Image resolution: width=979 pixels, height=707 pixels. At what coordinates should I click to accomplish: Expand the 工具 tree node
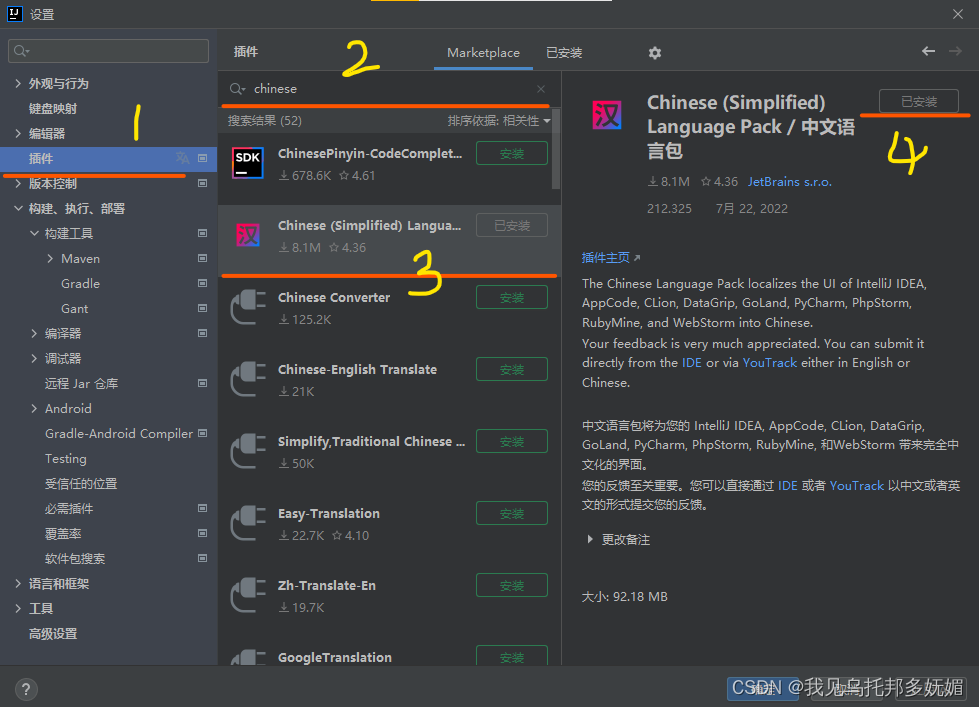point(18,608)
